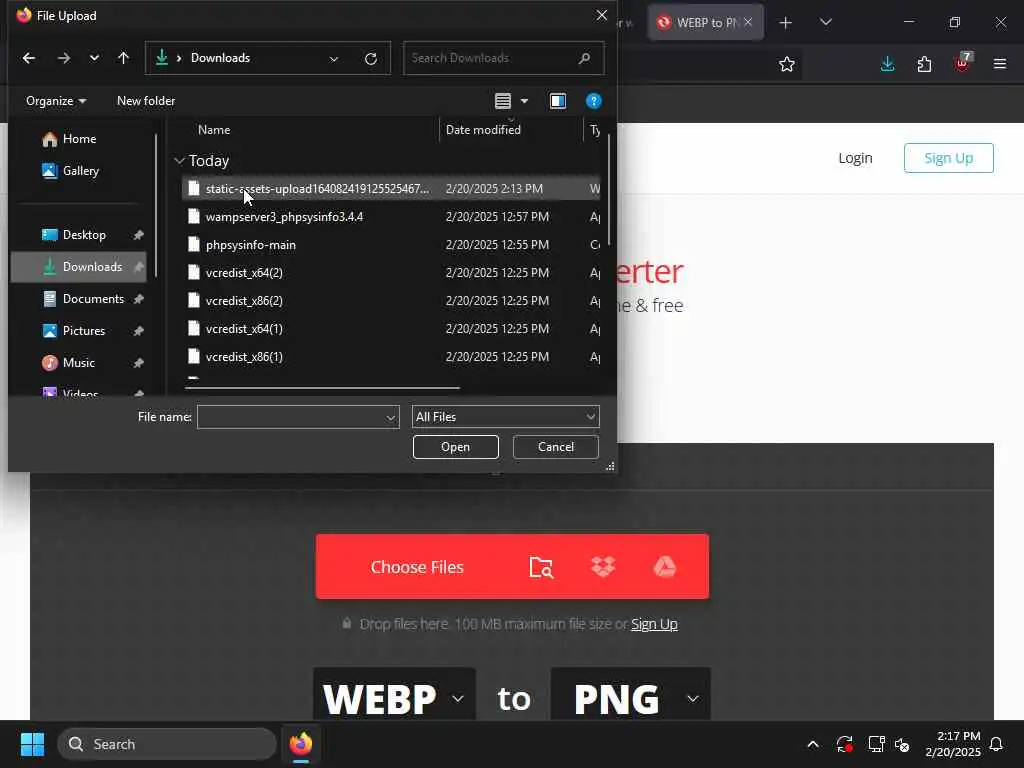Close the WEBP to PNG browser tab

pos(748,22)
